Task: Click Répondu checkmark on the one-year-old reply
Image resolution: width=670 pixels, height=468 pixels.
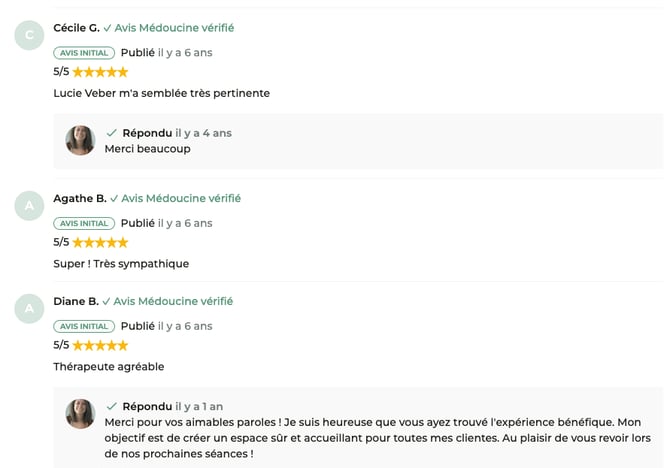Action: 111,407
